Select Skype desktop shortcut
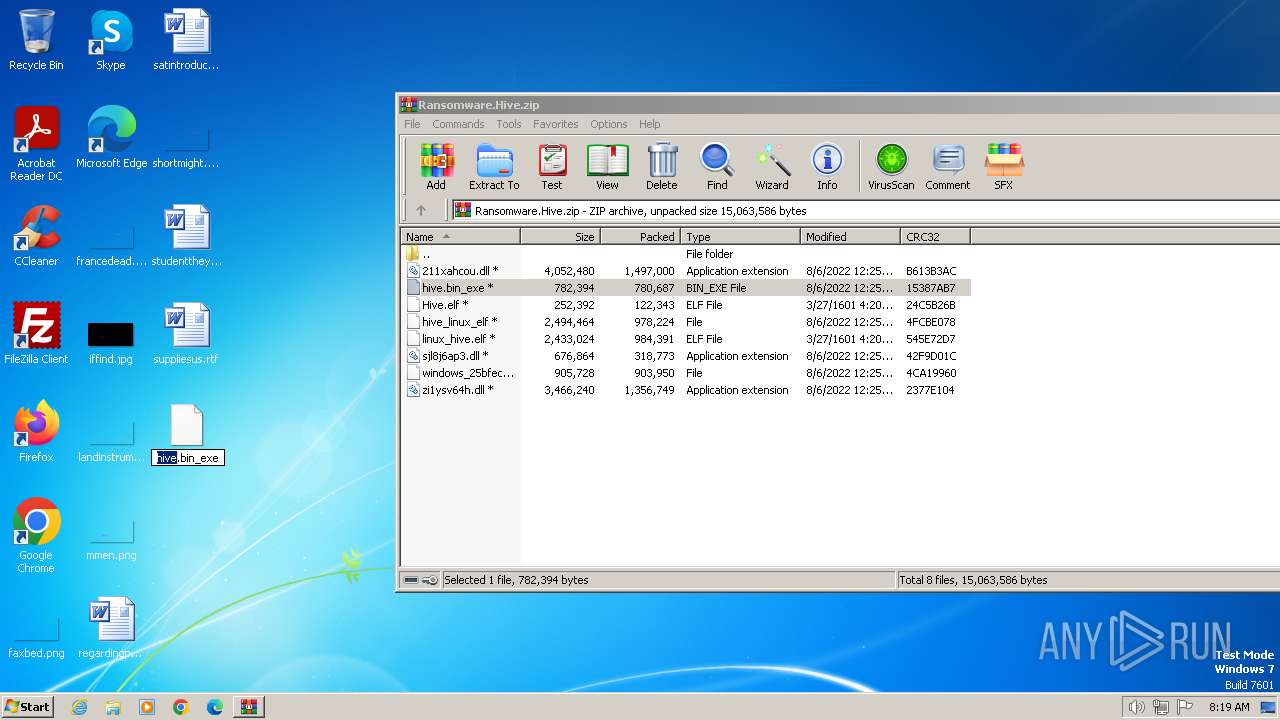The image size is (1280, 720). (111, 40)
